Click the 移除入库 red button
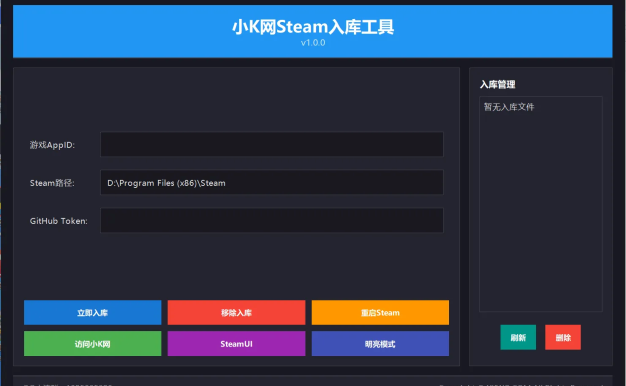Viewport: 626px width, 386px height. point(236,313)
